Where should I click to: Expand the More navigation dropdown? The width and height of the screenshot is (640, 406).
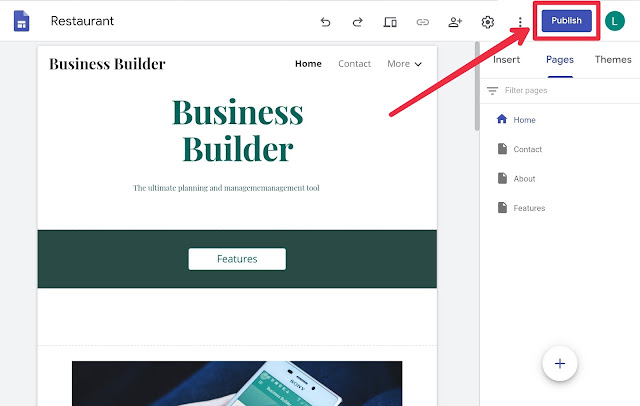404,64
